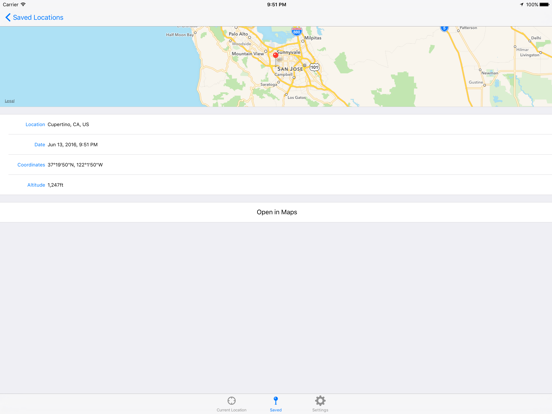This screenshot has height=414, width=552.
Task: Switch to the Current Location tab
Action: tap(231, 403)
